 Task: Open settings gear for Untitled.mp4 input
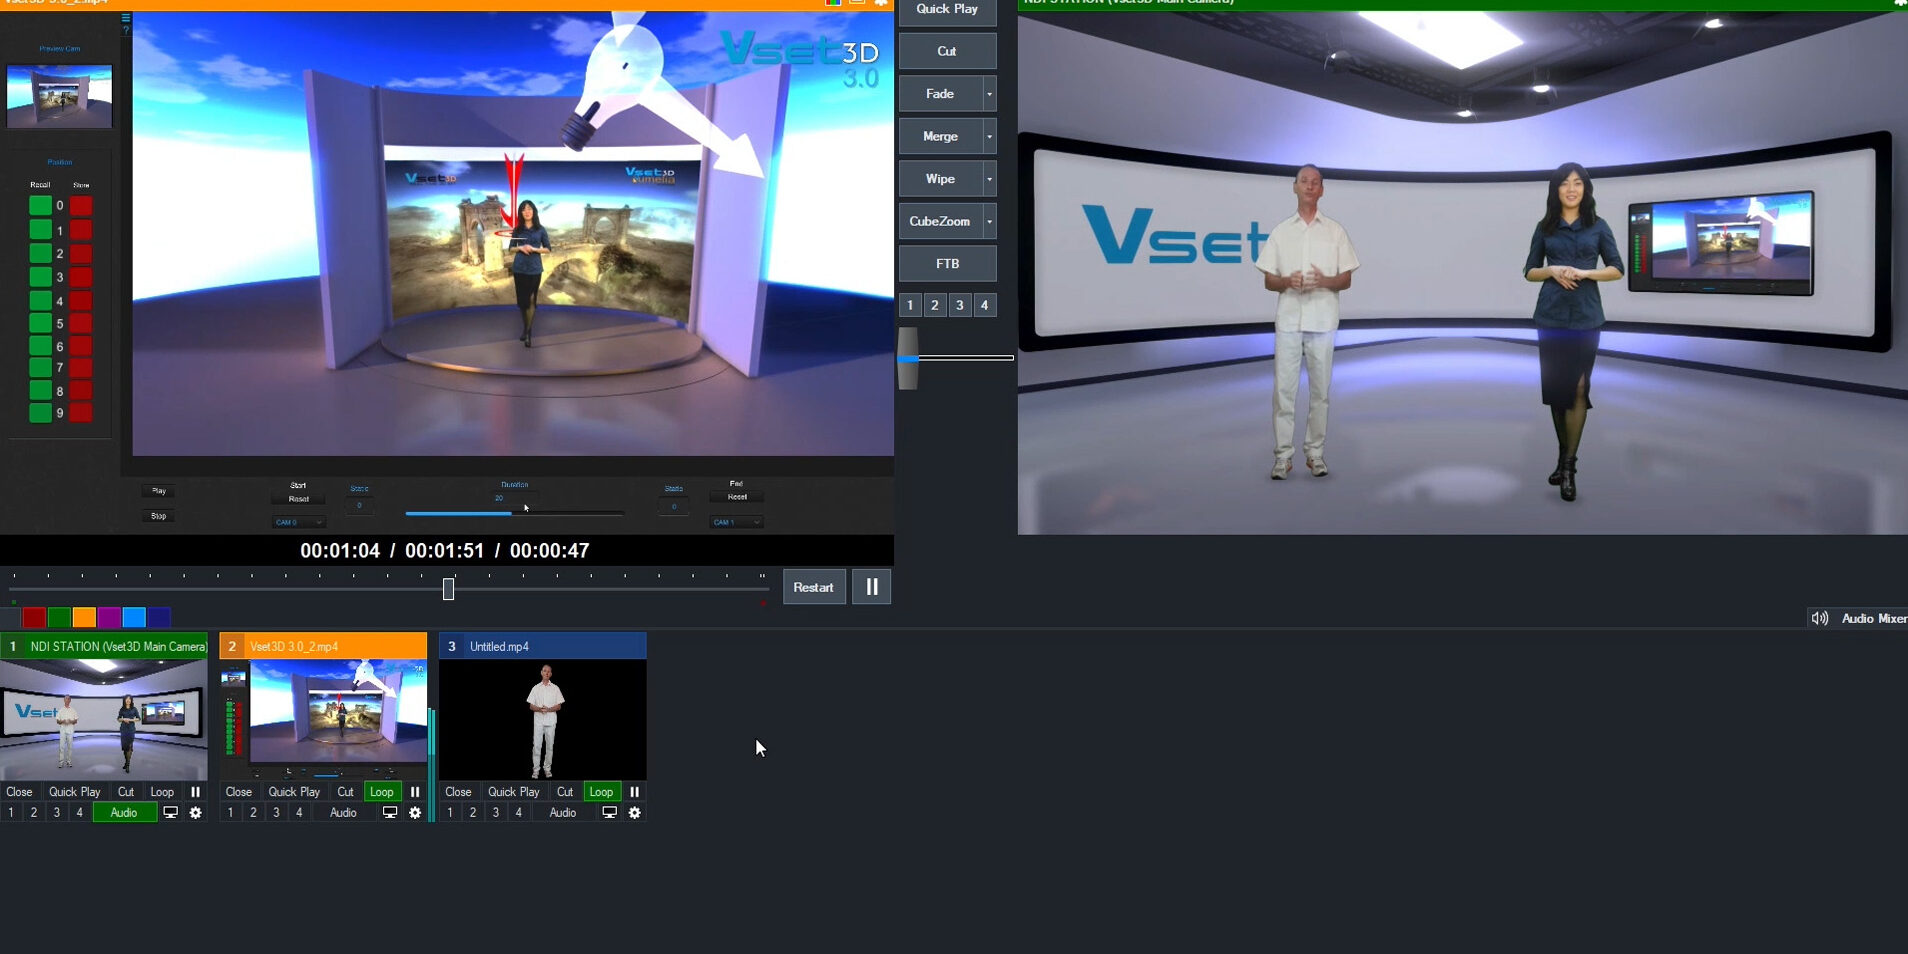(634, 813)
